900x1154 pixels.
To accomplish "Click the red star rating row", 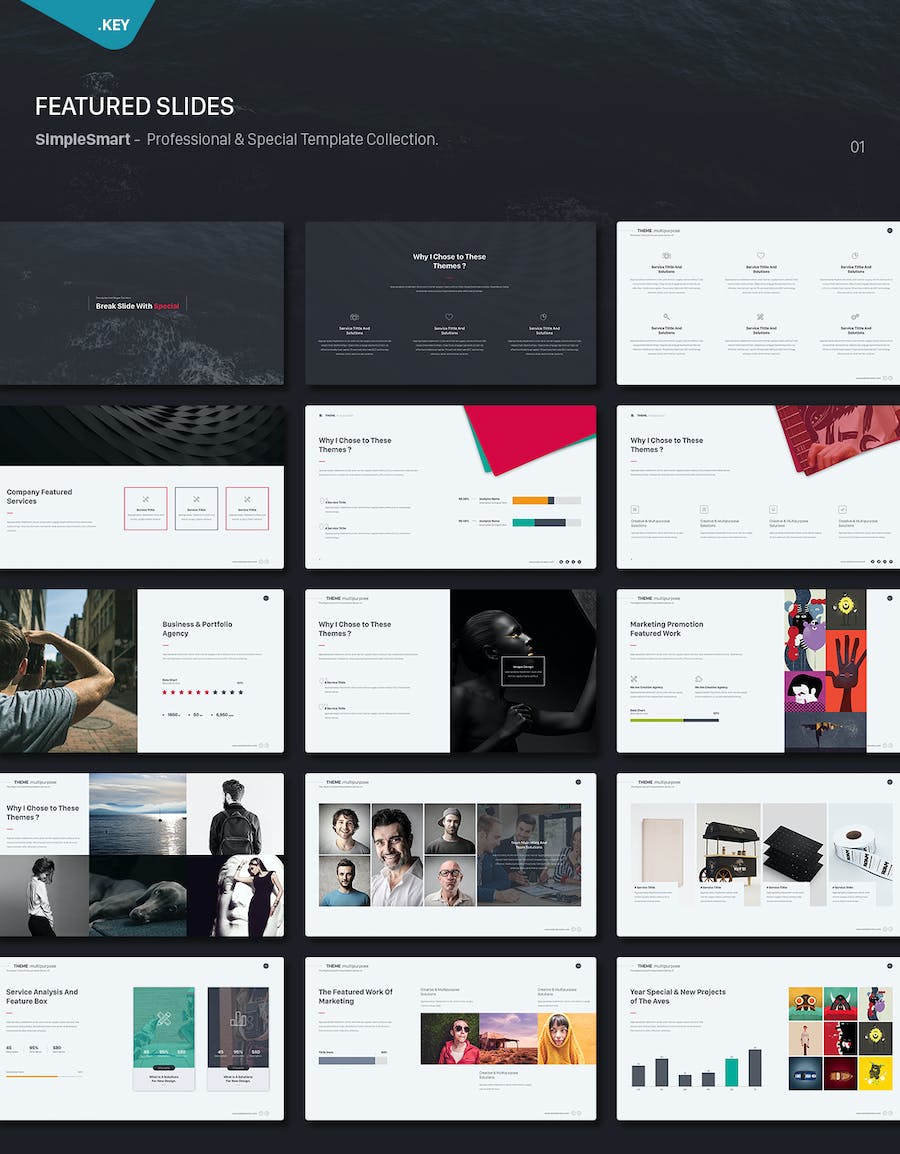I will point(203,692).
